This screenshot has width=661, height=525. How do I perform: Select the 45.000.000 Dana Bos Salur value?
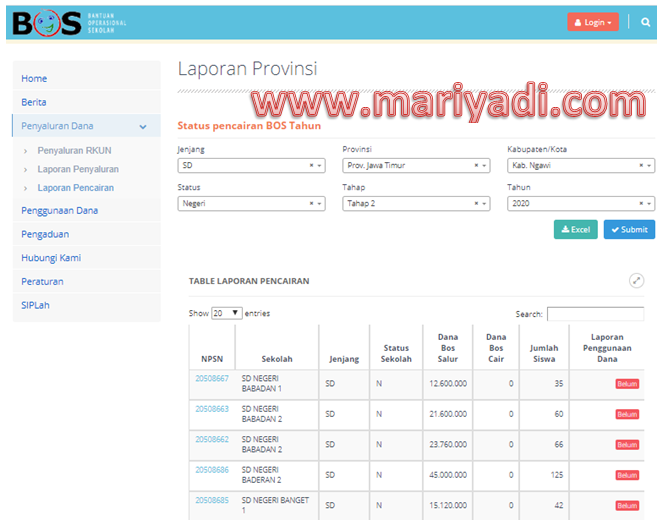coord(448,474)
